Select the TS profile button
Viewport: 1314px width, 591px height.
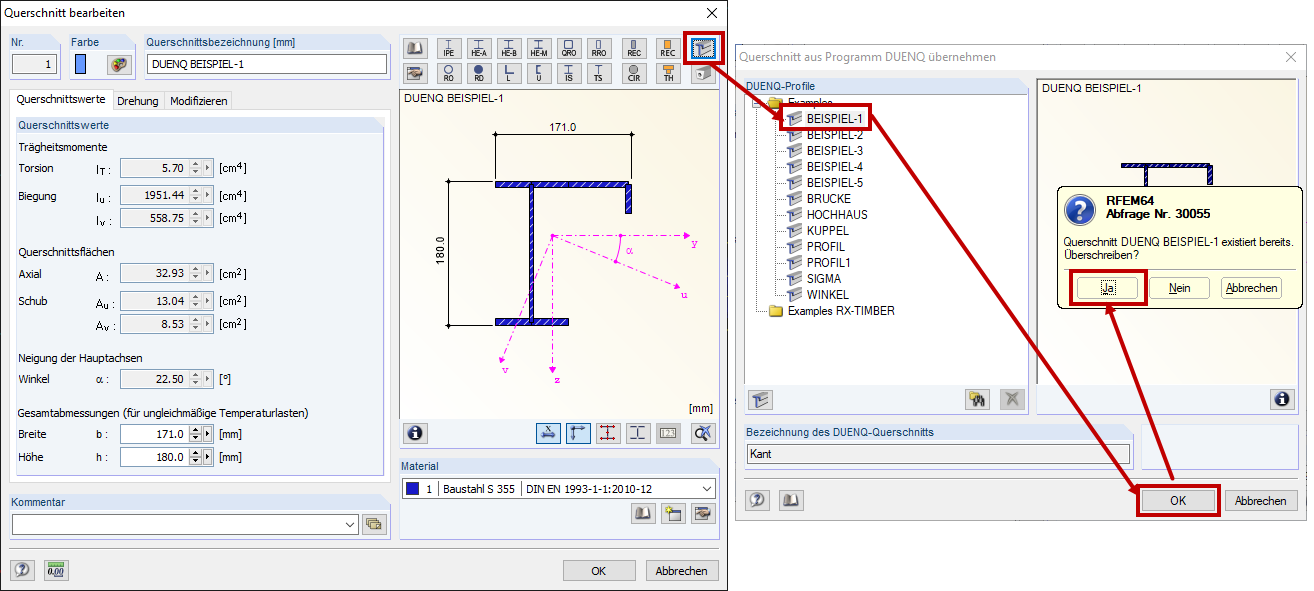coord(600,73)
